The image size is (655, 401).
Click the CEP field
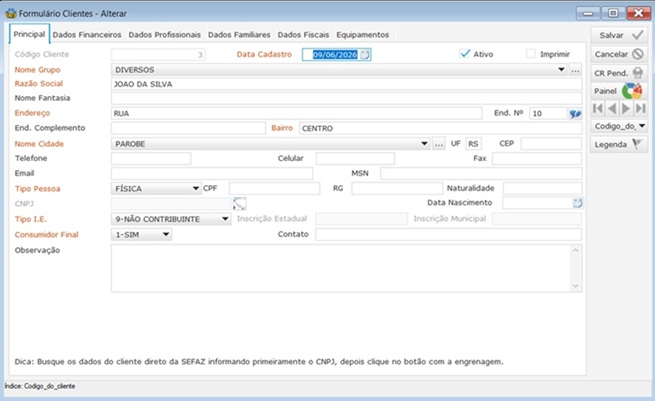[x=551, y=144]
